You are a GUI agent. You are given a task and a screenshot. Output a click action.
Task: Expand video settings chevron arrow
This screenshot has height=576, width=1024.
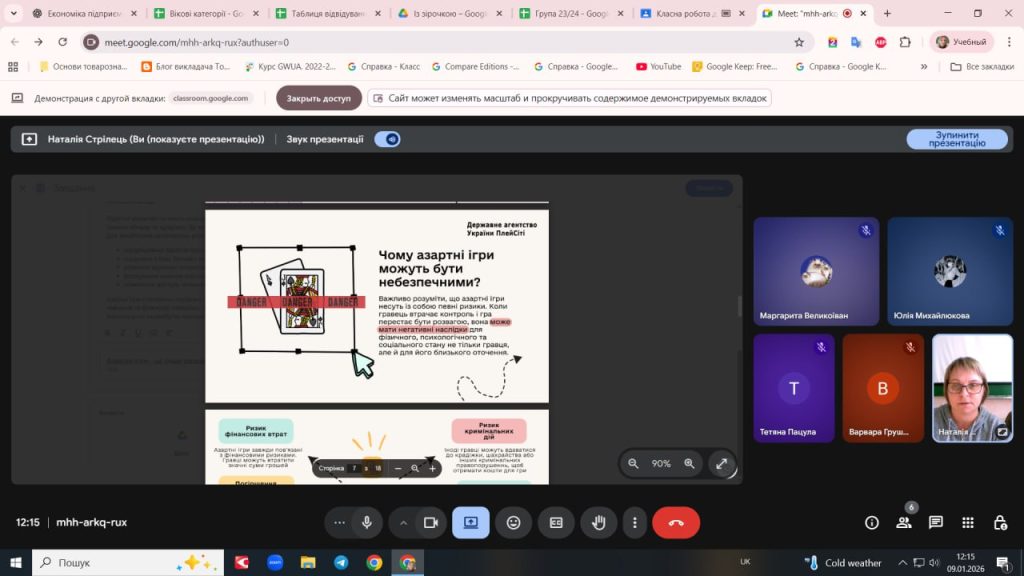pos(404,522)
